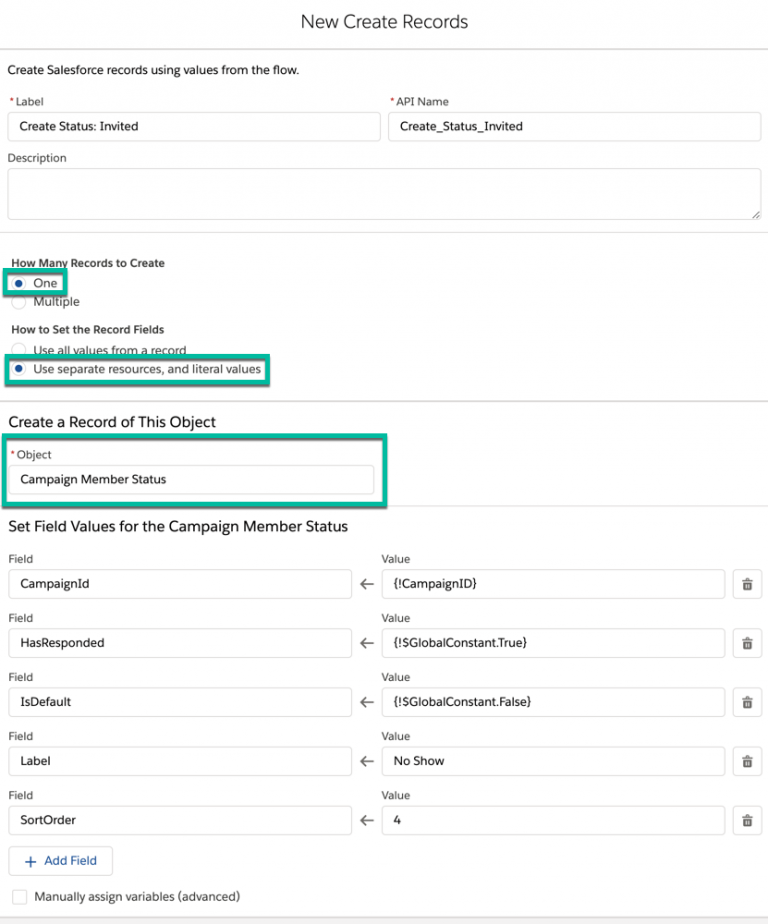Click the arrow icon beside the CampaignId value

coord(366,584)
